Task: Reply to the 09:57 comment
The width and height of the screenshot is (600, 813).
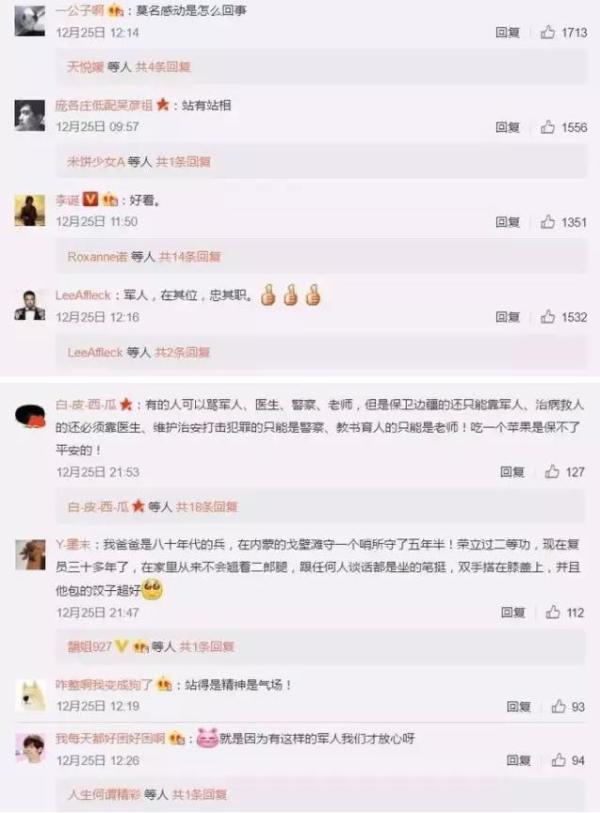Action: click(507, 127)
